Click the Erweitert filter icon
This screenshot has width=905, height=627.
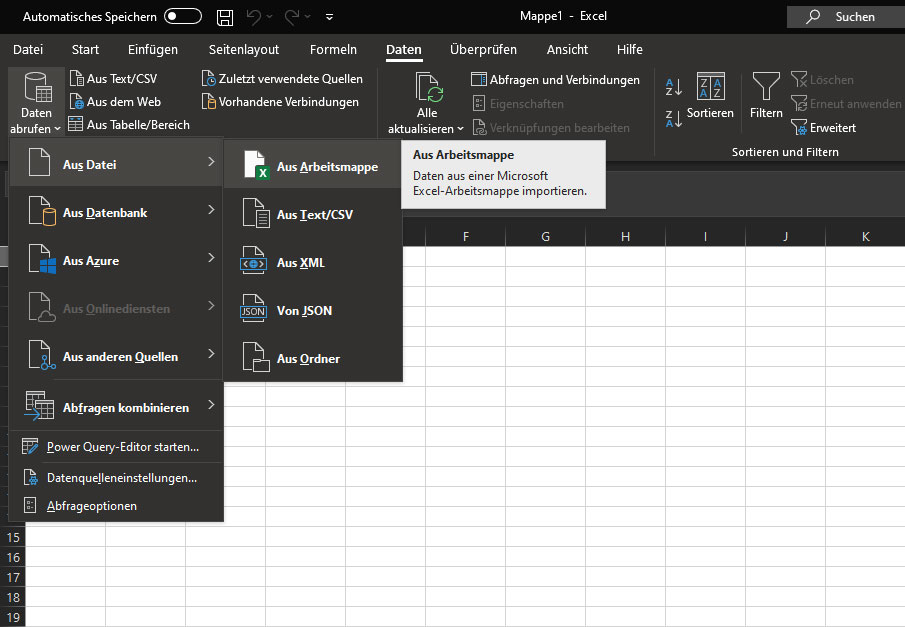pyautogui.click(x=799, y=128)
